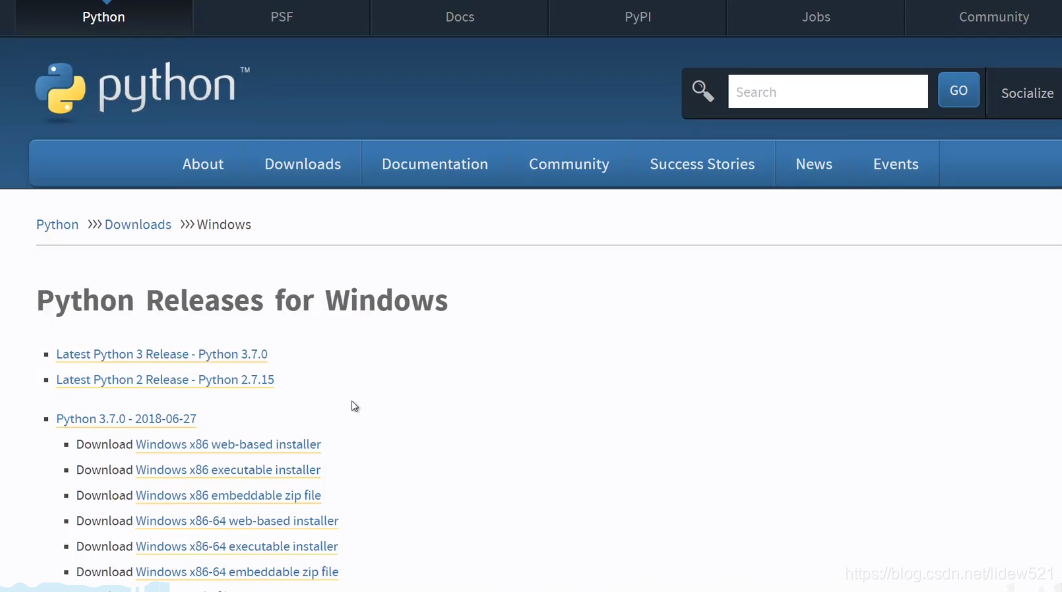Go to Python breadcrumb link

[x=58, y=224]
